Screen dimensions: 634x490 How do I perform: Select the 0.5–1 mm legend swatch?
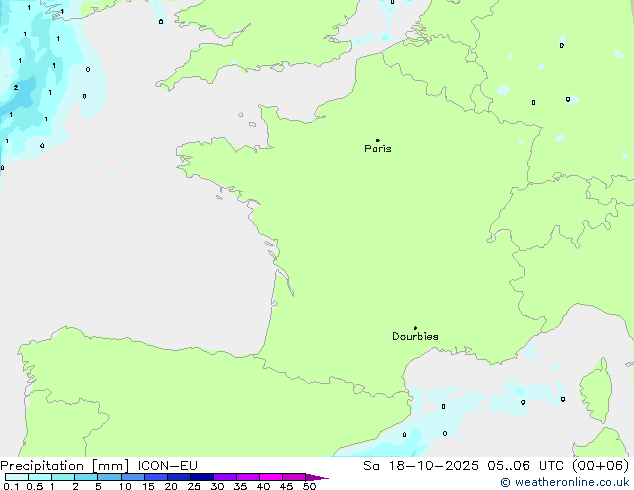(x=40, y=477)
